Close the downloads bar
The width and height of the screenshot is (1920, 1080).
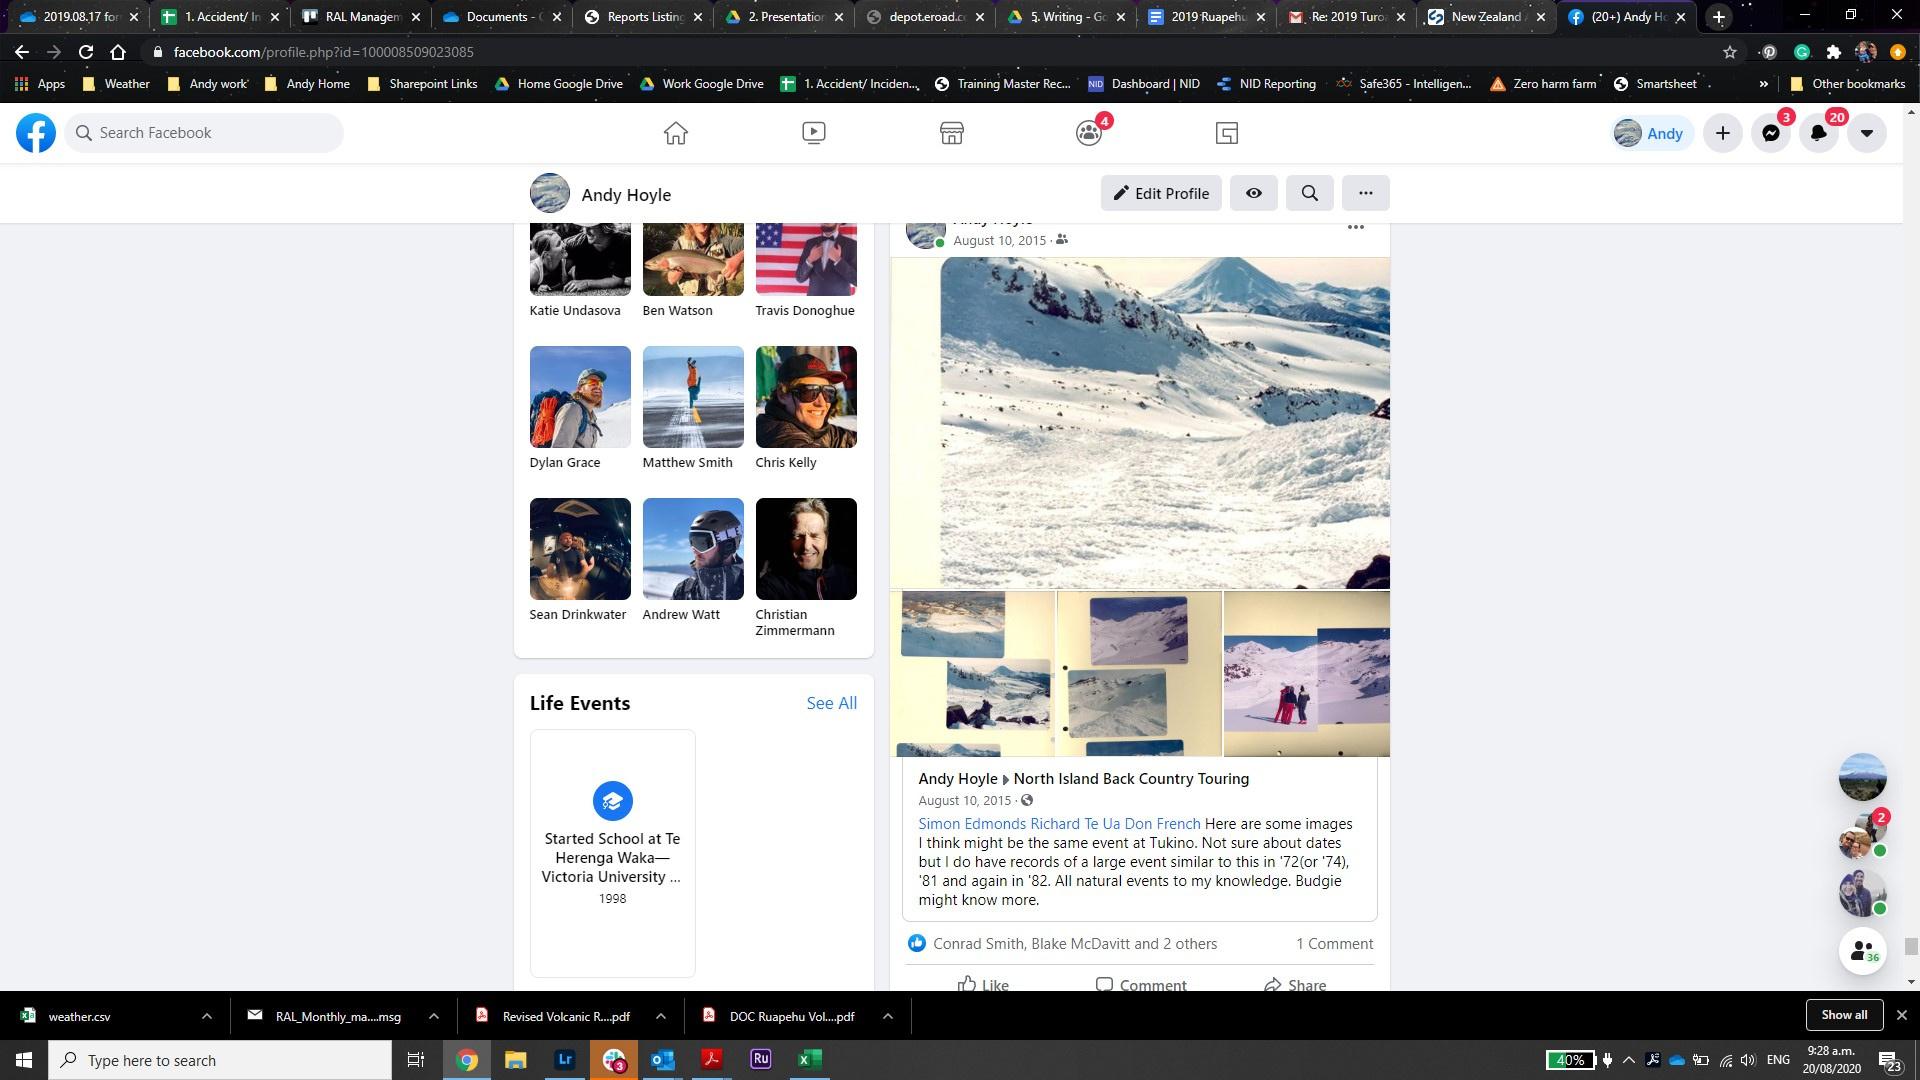tap(1902, 1015)
